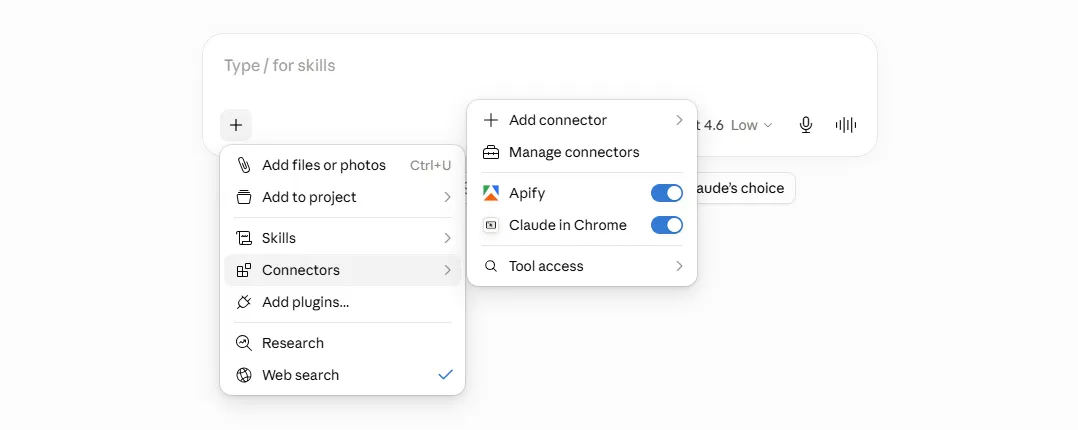This screenshot has width=1078, height=430.
Task: Open Manage connectors
Action: pos(582,152)
